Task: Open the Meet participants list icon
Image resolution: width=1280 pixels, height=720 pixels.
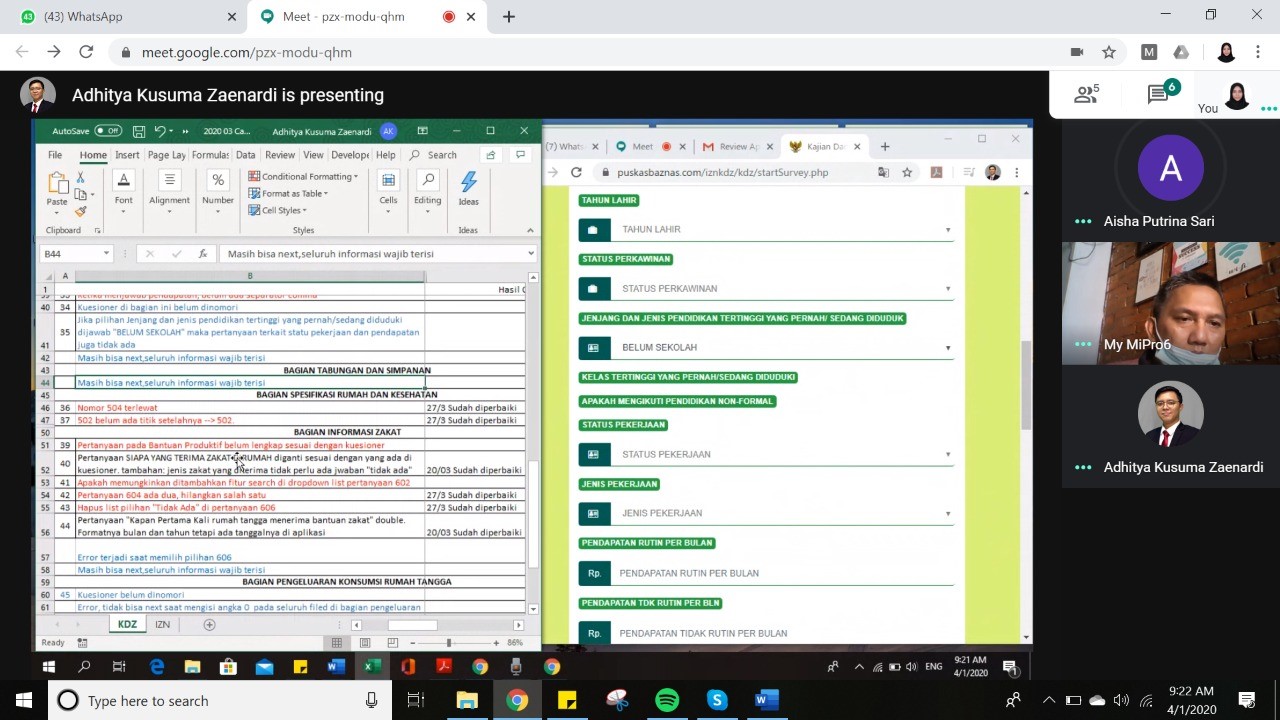Action: tap(1086, 95)
